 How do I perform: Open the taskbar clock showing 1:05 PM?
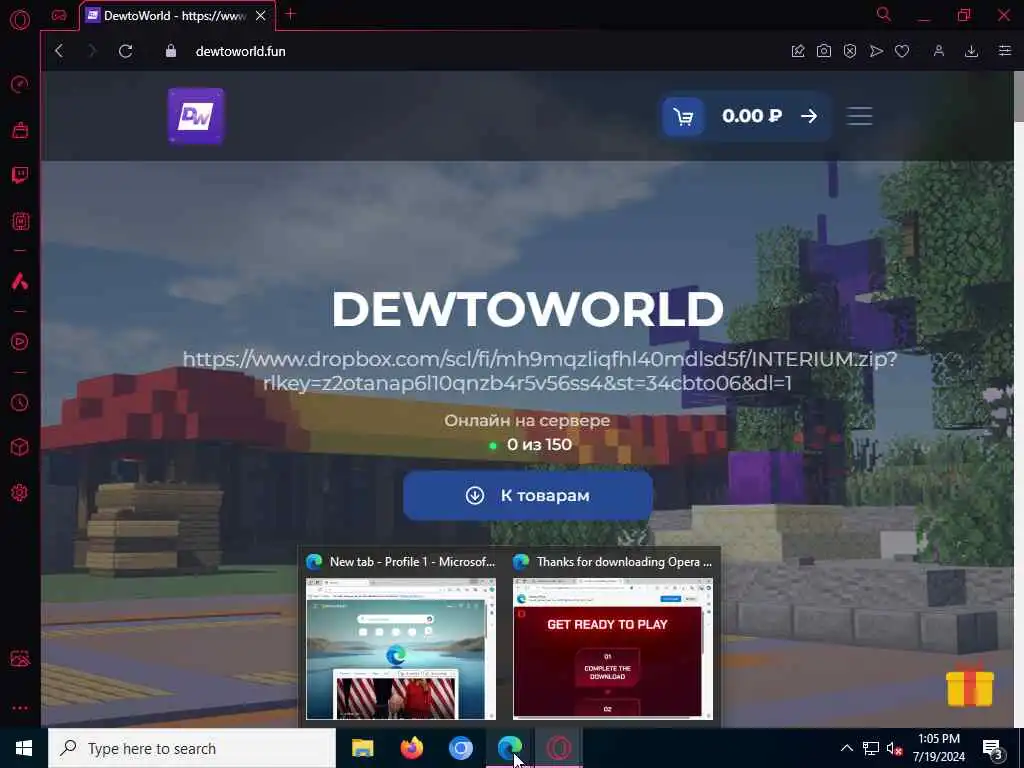click(938, 748)
